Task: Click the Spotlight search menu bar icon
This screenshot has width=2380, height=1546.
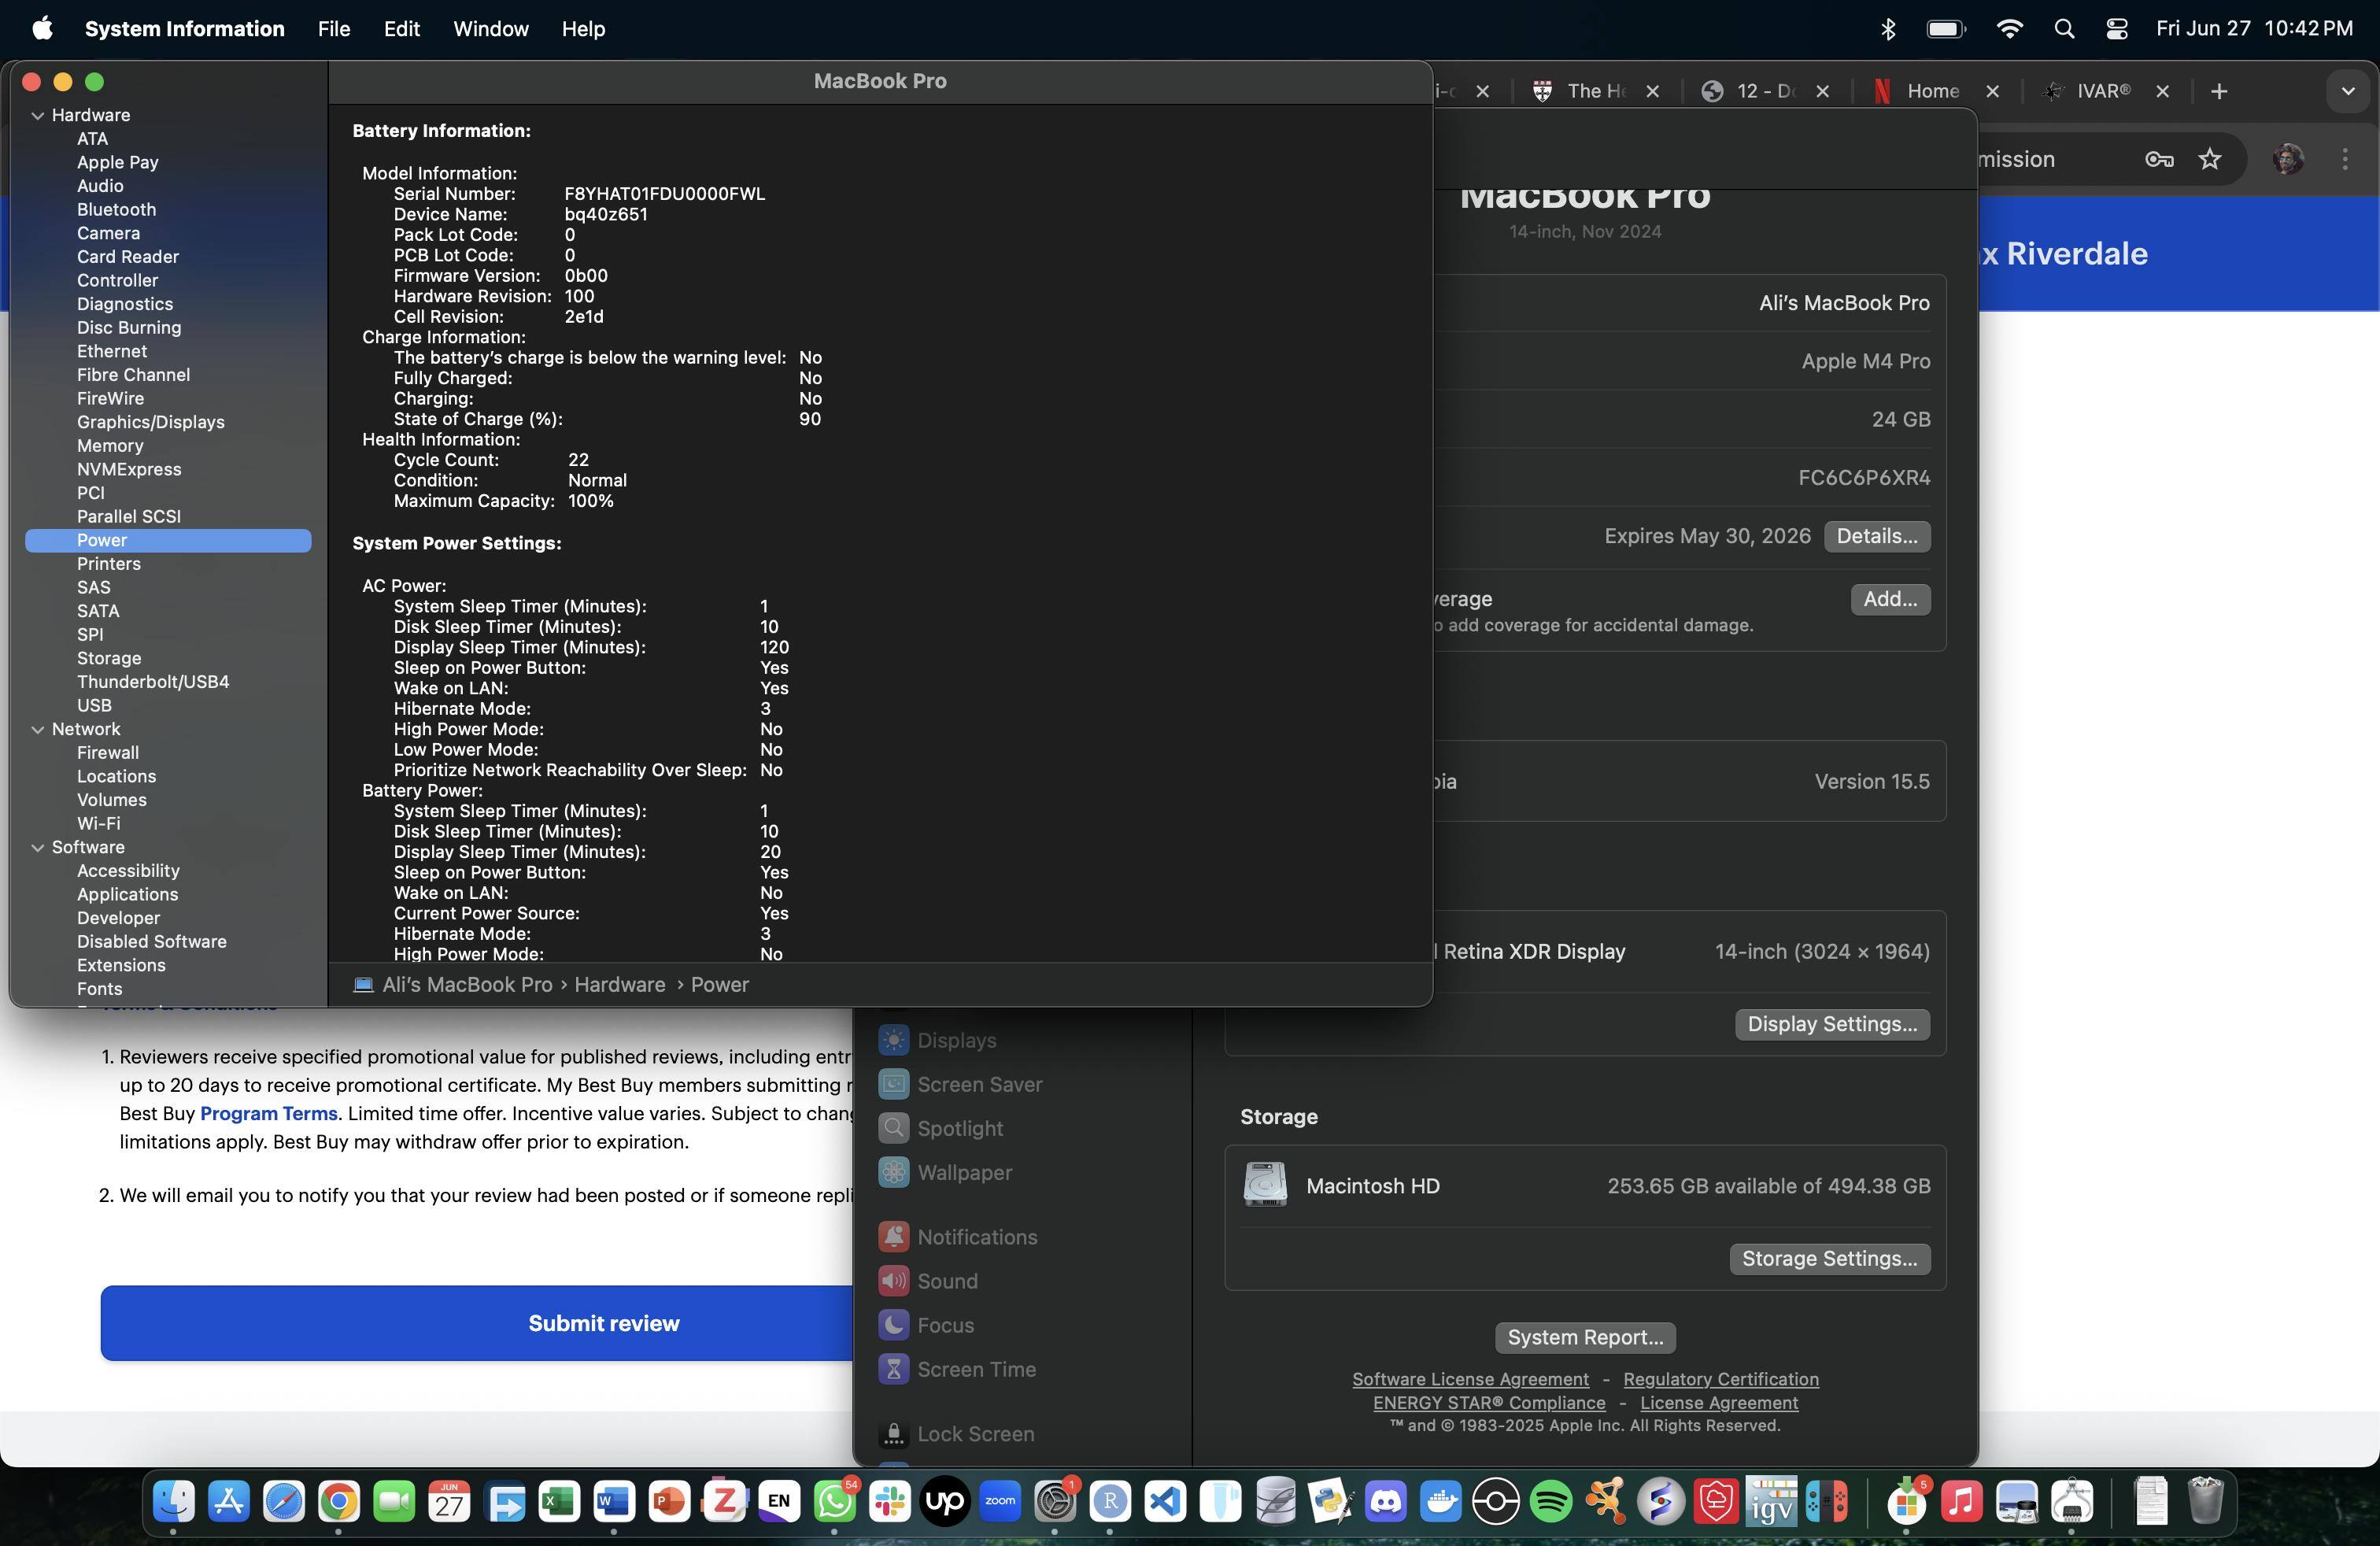Action: [x=2064, y=29]
